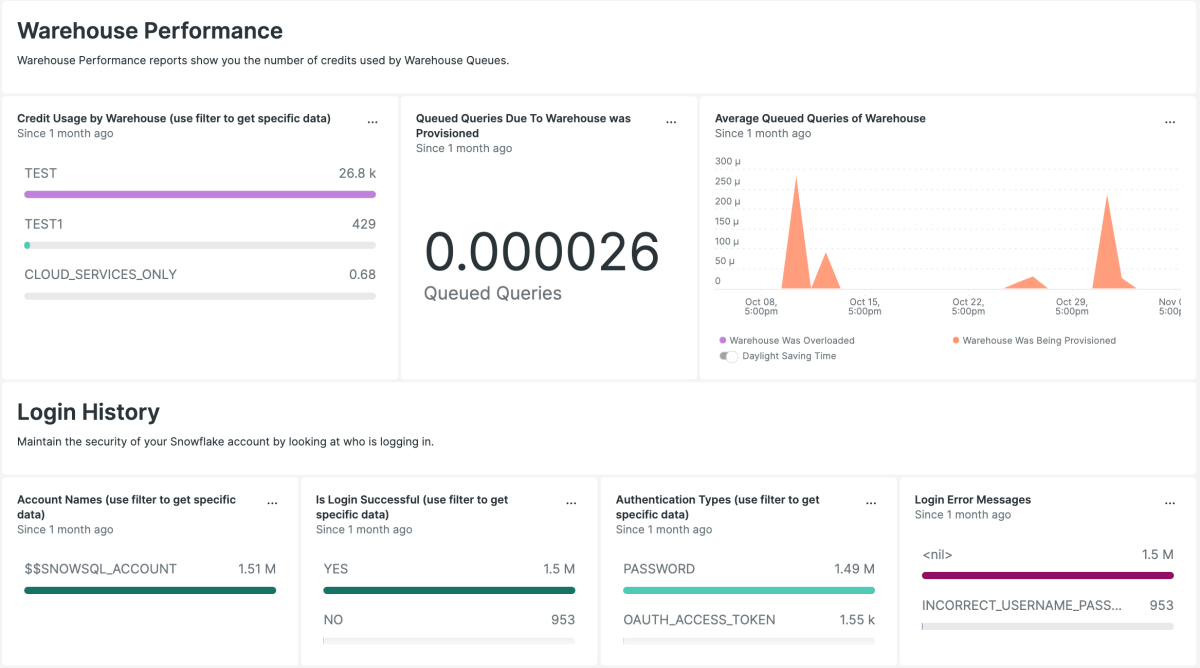Open Account Names widget ellipsis menu
This screenshot has width=1200, height=668.
click(272, 503)
